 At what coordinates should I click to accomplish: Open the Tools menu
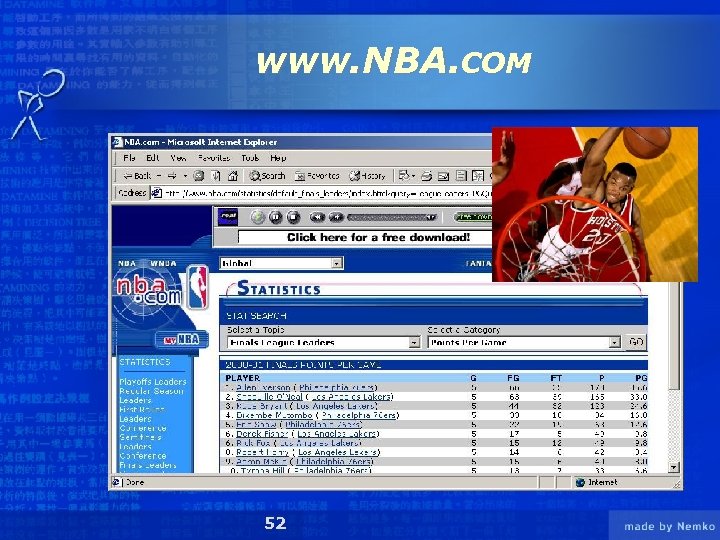(250, 158)
